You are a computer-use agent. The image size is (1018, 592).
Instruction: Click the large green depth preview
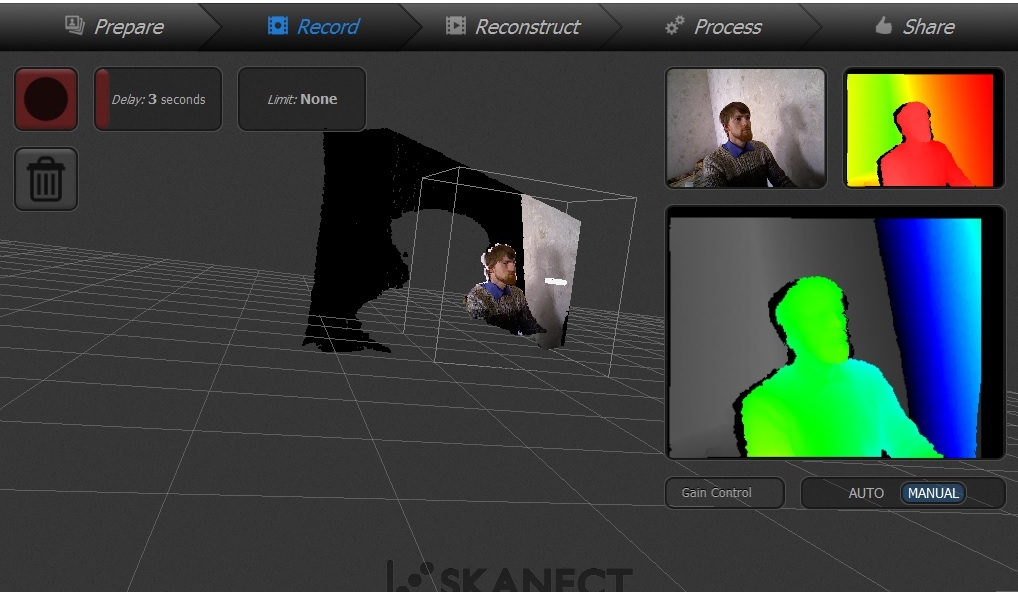pyautogui.click(x=836, y=333)
